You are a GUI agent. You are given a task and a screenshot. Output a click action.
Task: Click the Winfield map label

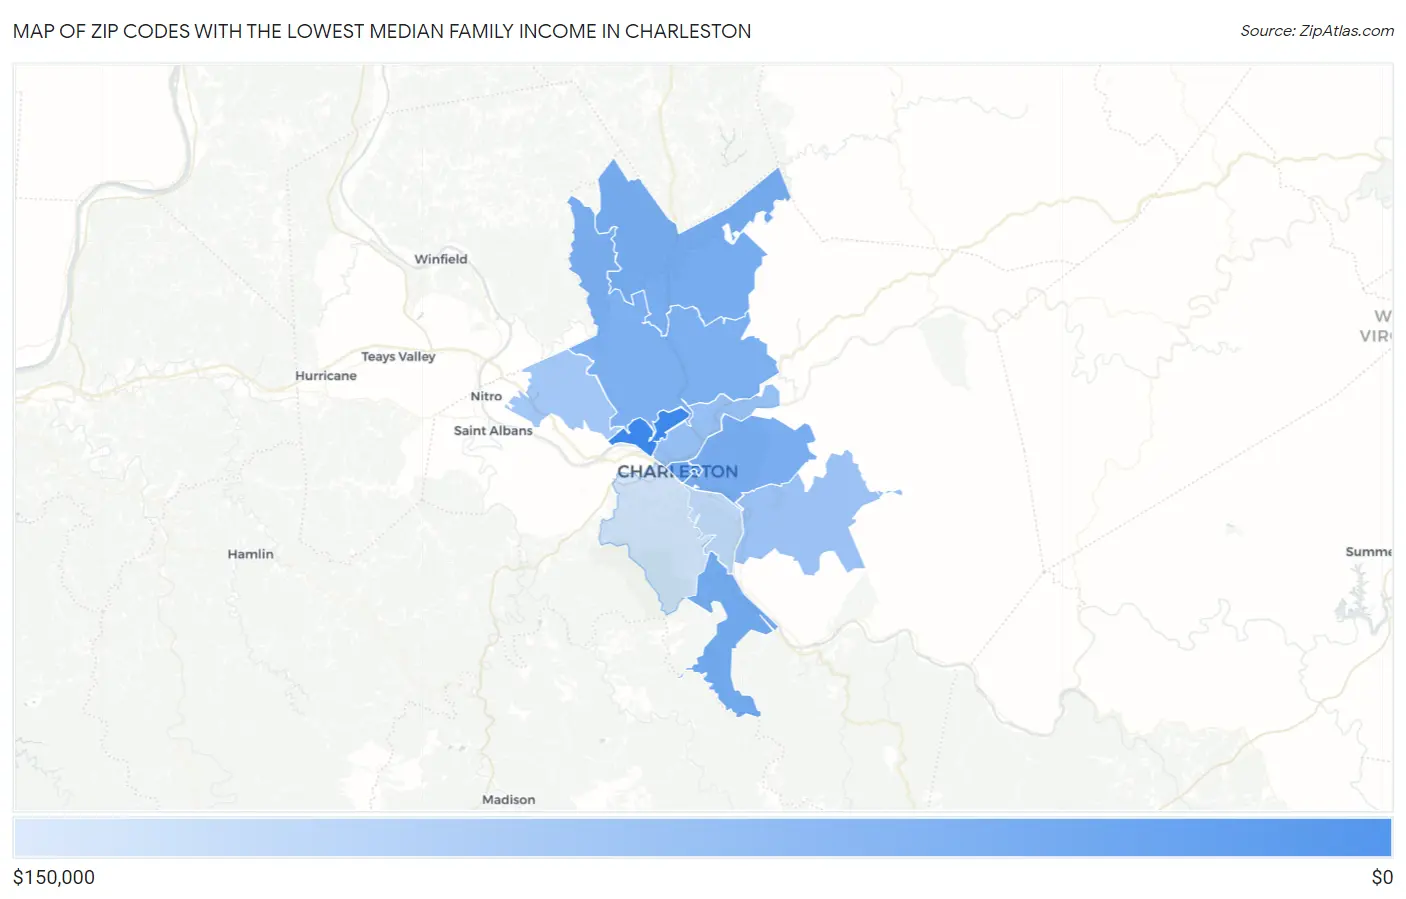(x=441, y=259)
